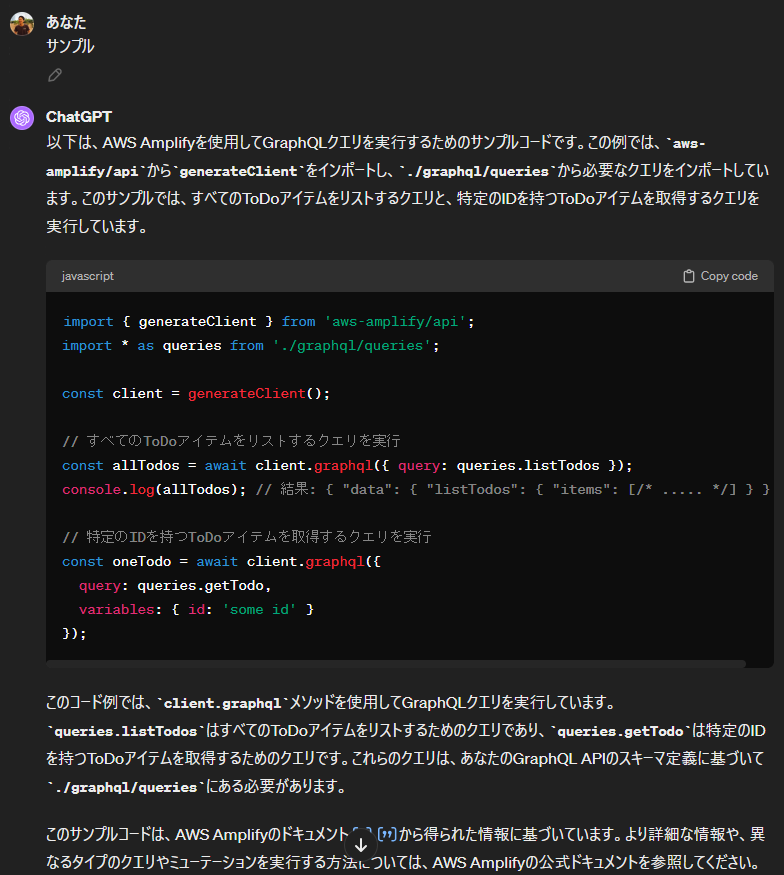This screenshot has width=784, height=875.
Task: Click the code block horizontal scrollbar
Action: (x=396, y=664)
